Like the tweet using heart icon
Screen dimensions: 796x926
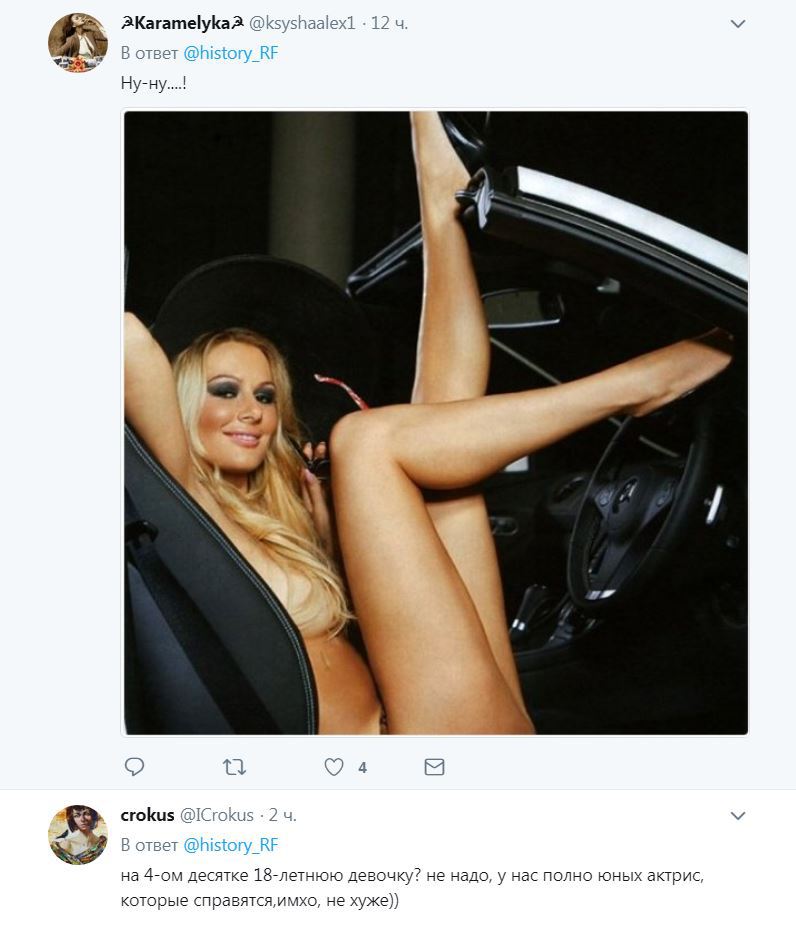click(334, 767)
